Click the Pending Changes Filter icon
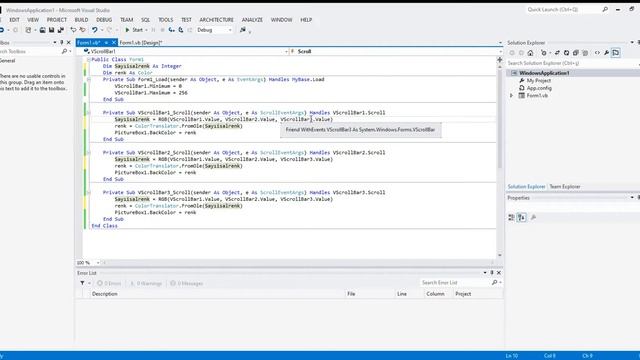 click(x=543, y=53)
